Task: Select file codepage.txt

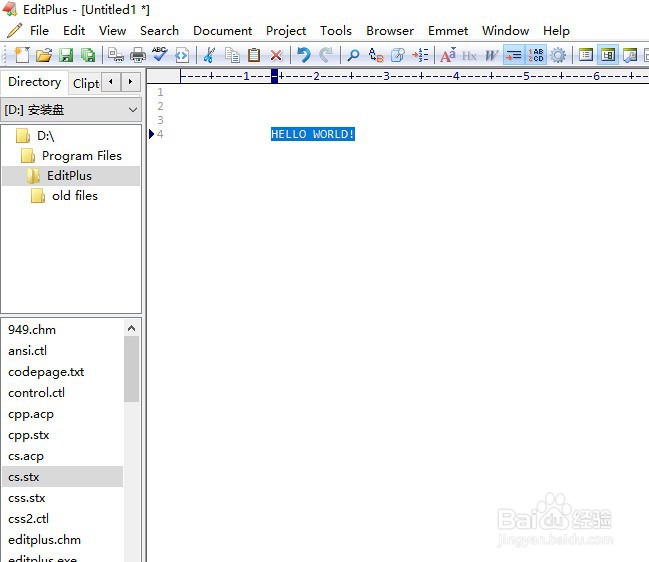Action: [x=46, y=372]
